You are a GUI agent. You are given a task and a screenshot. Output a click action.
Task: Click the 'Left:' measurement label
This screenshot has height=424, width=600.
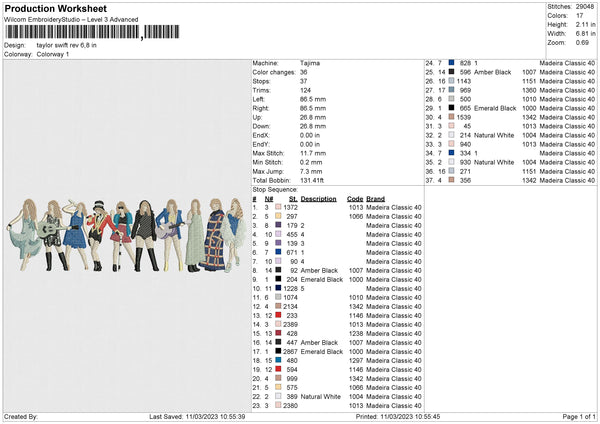258,99
